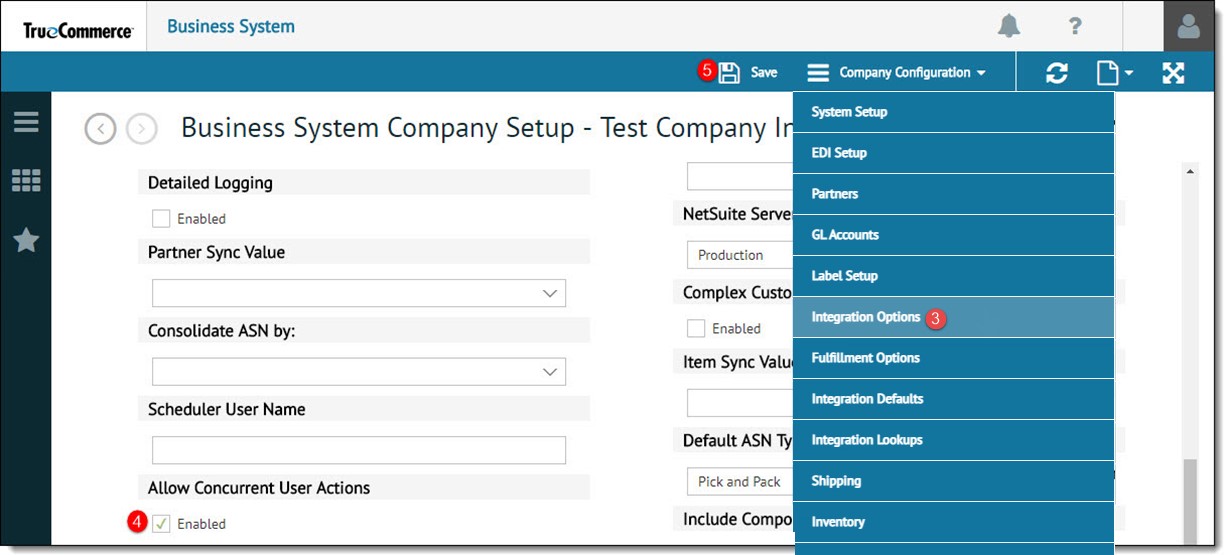
Task: Select Partners menu item
Action: click(954, 194)
